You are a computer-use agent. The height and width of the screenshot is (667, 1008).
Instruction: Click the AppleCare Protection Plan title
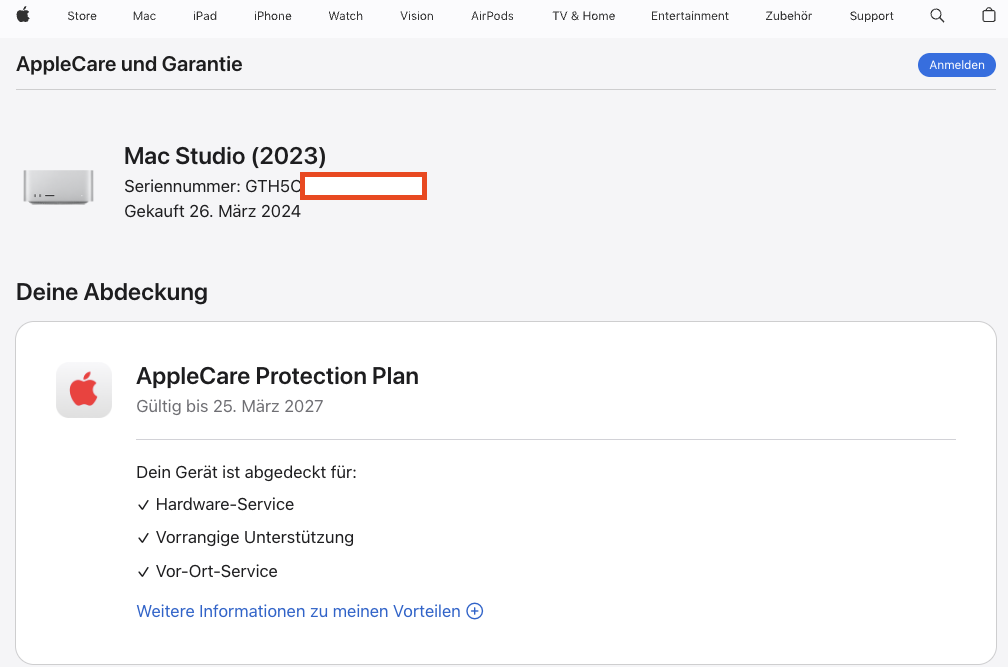278,377
